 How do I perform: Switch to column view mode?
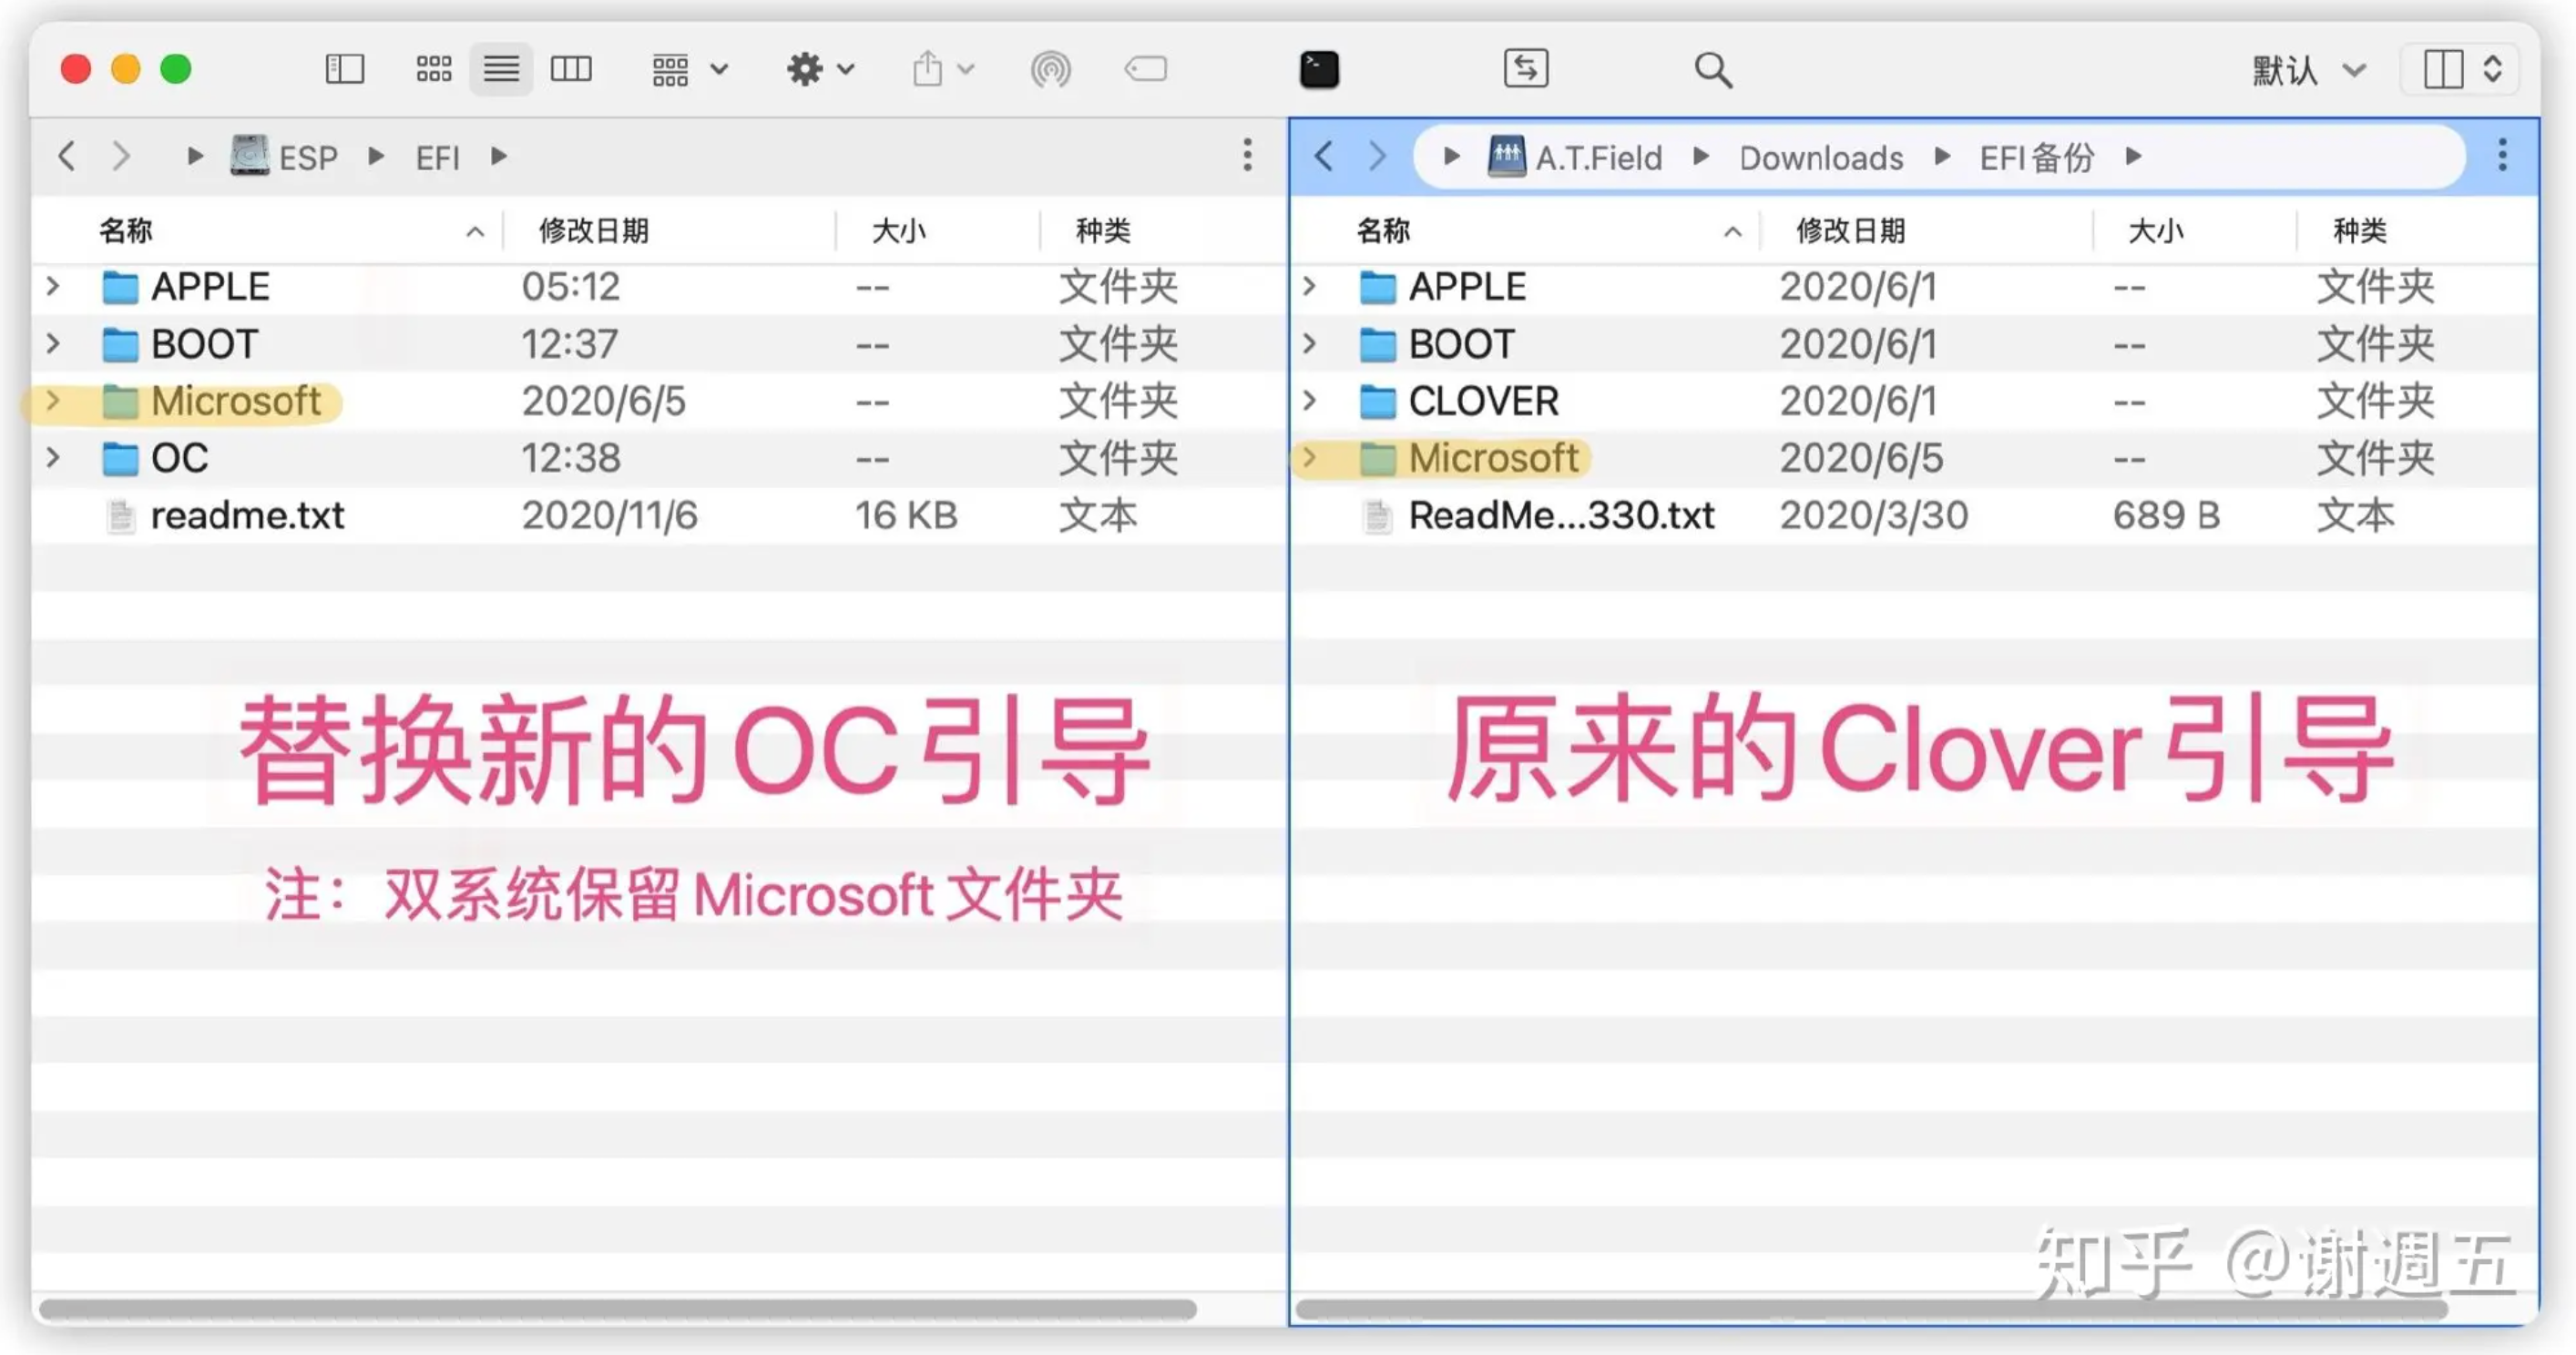point(571,69)
